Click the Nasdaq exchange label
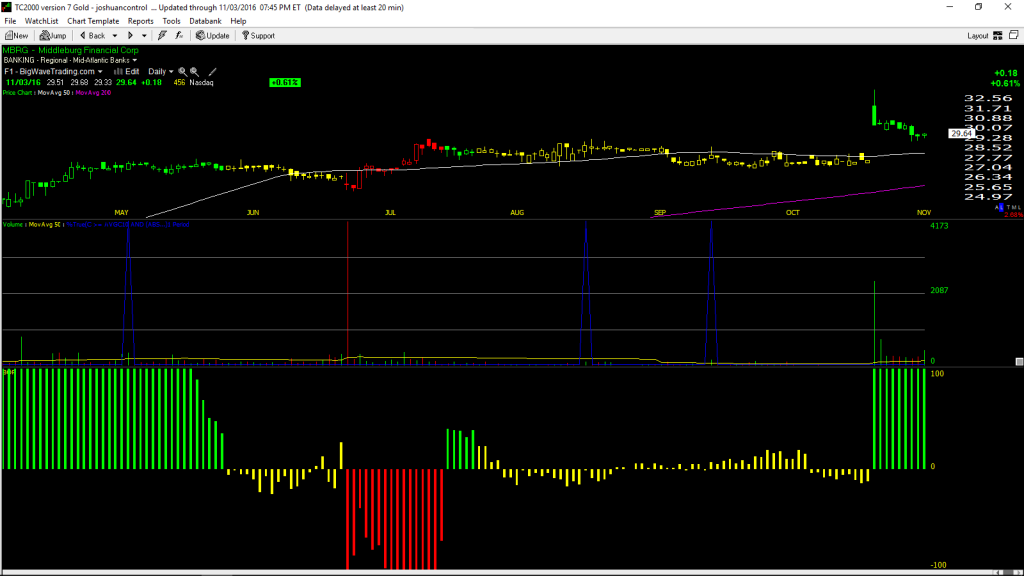 click(201, 82)
